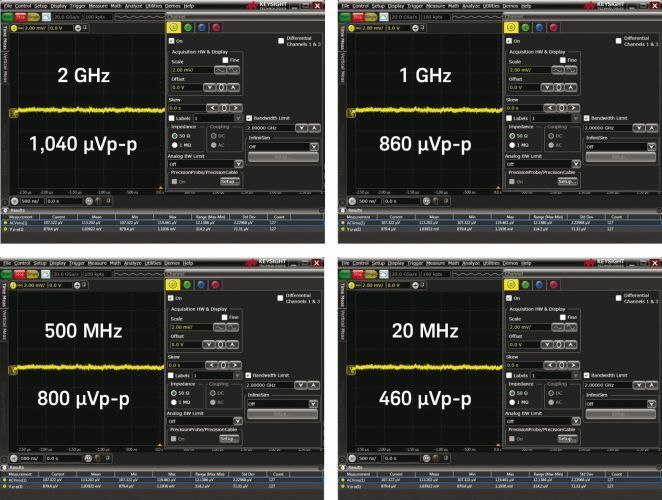This screenshot has height=500, width=662.
Task: Open Trigger menu in 2 GHz screen
Action: 77,6
